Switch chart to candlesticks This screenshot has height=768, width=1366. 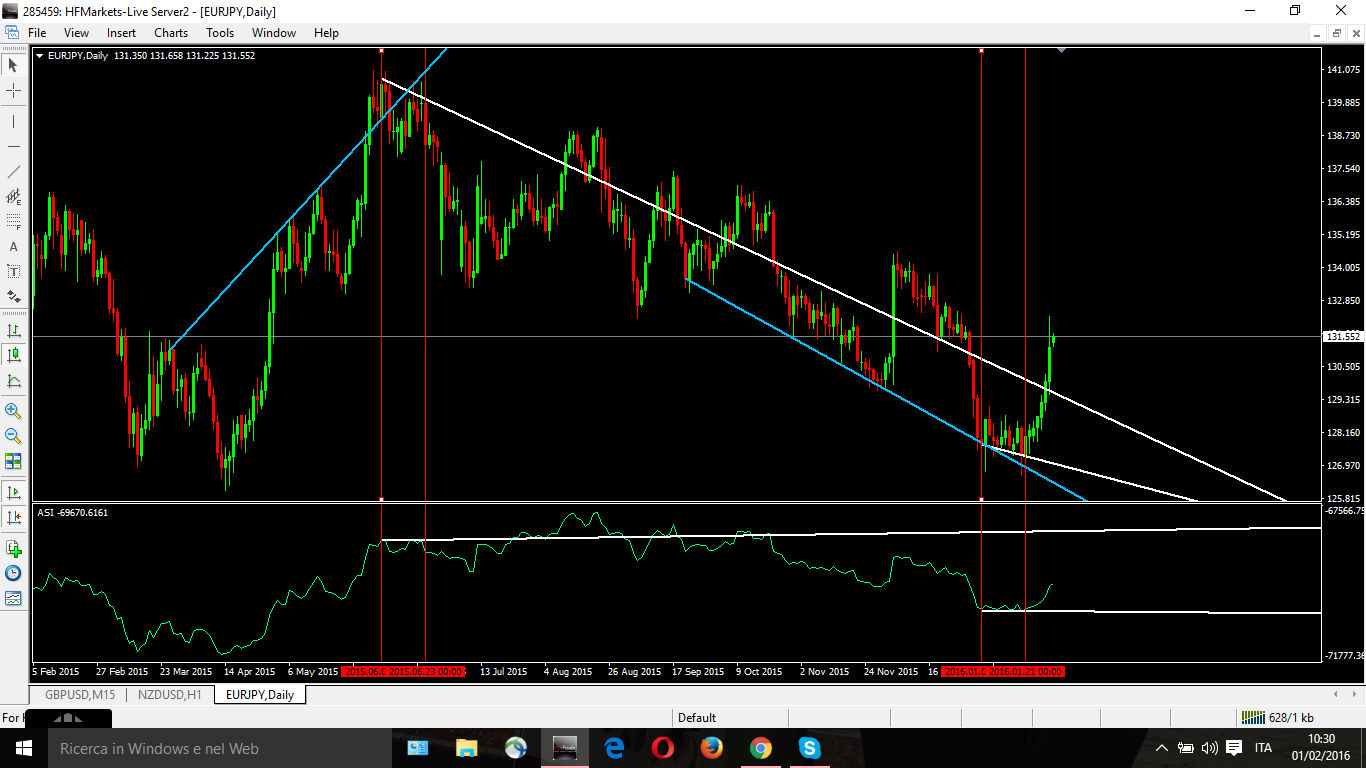pos(13,355)
